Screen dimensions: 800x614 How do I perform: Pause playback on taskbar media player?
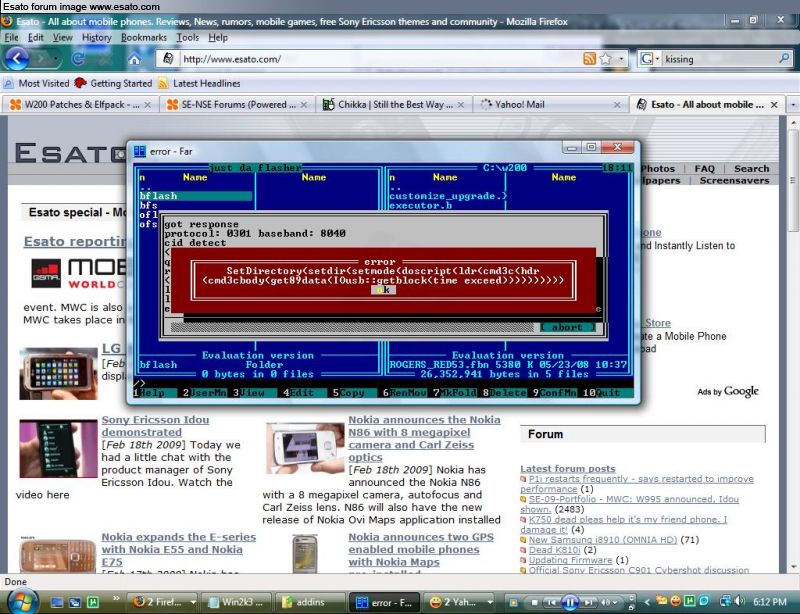(x=569, y=602)
